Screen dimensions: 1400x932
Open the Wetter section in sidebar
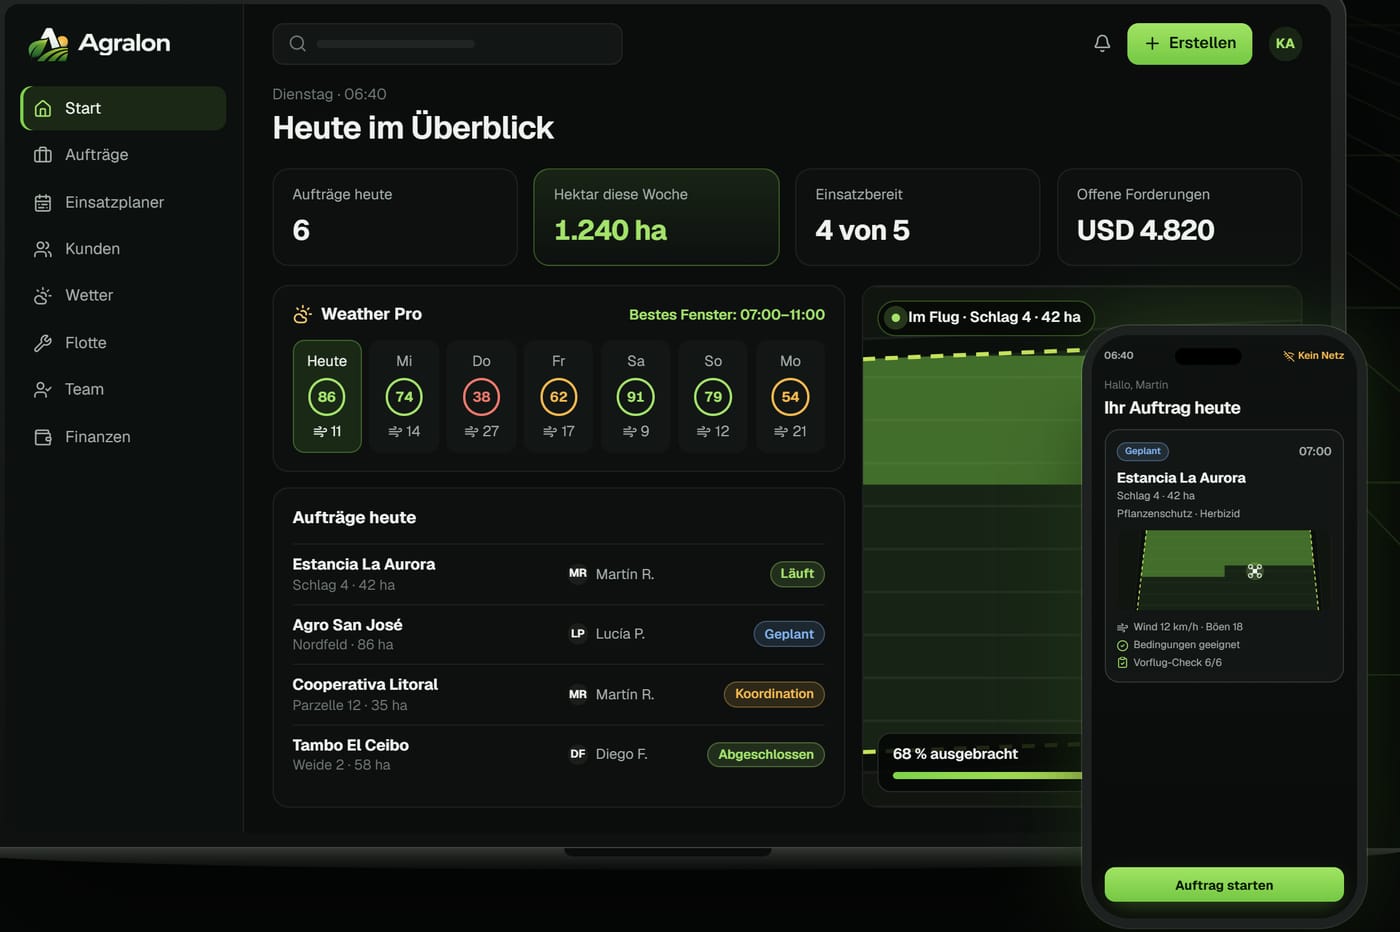point(124,296)
